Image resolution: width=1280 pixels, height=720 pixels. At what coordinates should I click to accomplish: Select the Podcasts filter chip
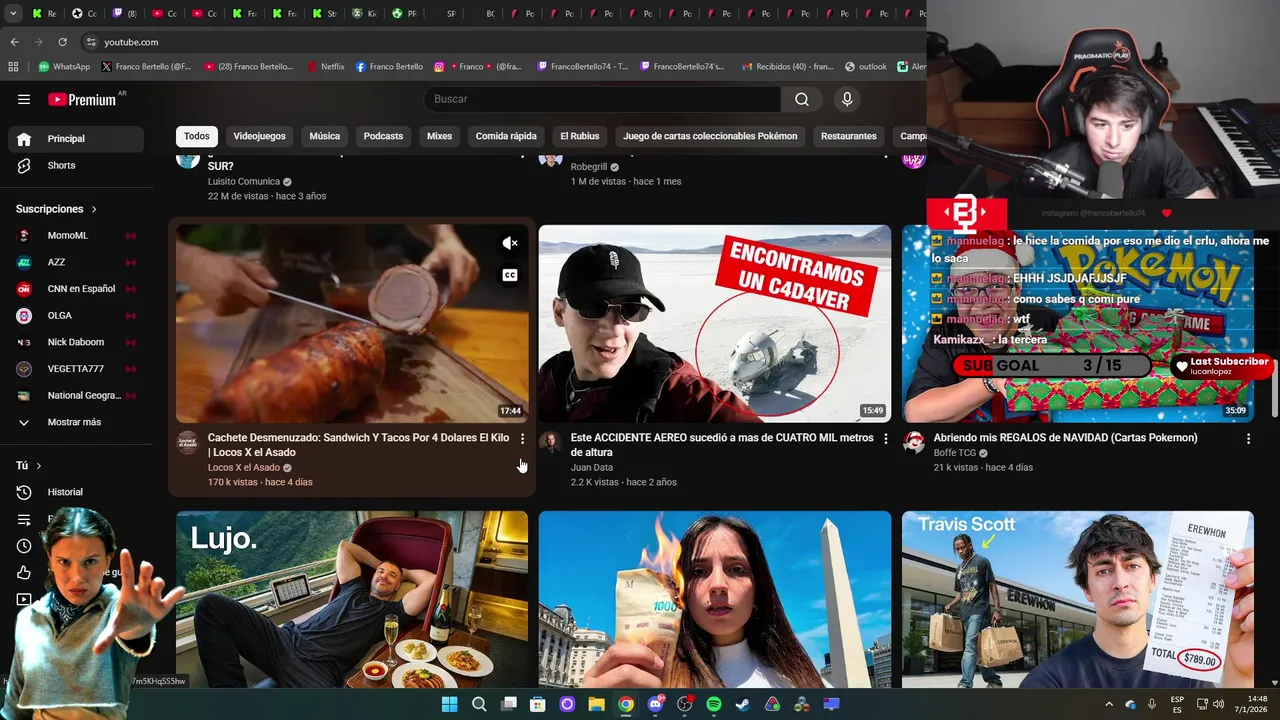click(383, 136)
